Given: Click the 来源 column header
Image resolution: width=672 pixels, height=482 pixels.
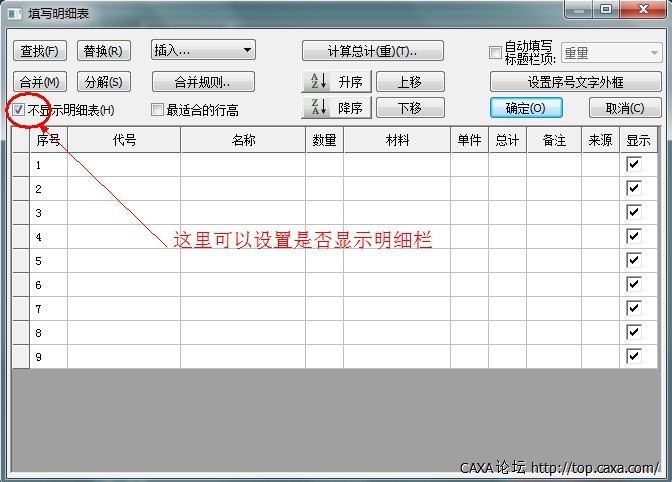Looking at the screenshot, I should pos(600,140).
